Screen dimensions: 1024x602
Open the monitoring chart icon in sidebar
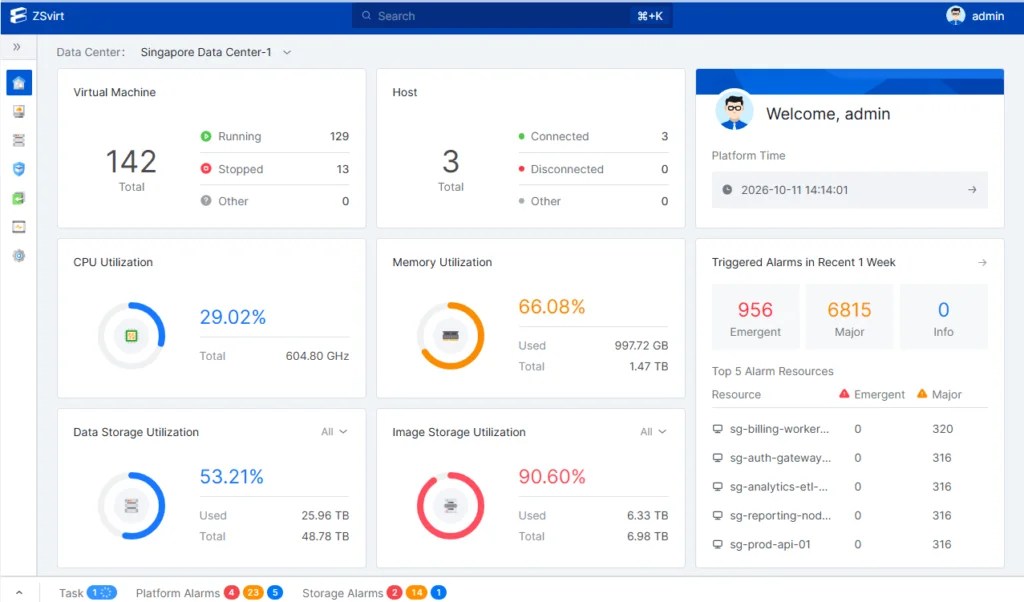[x=19, y=227]
